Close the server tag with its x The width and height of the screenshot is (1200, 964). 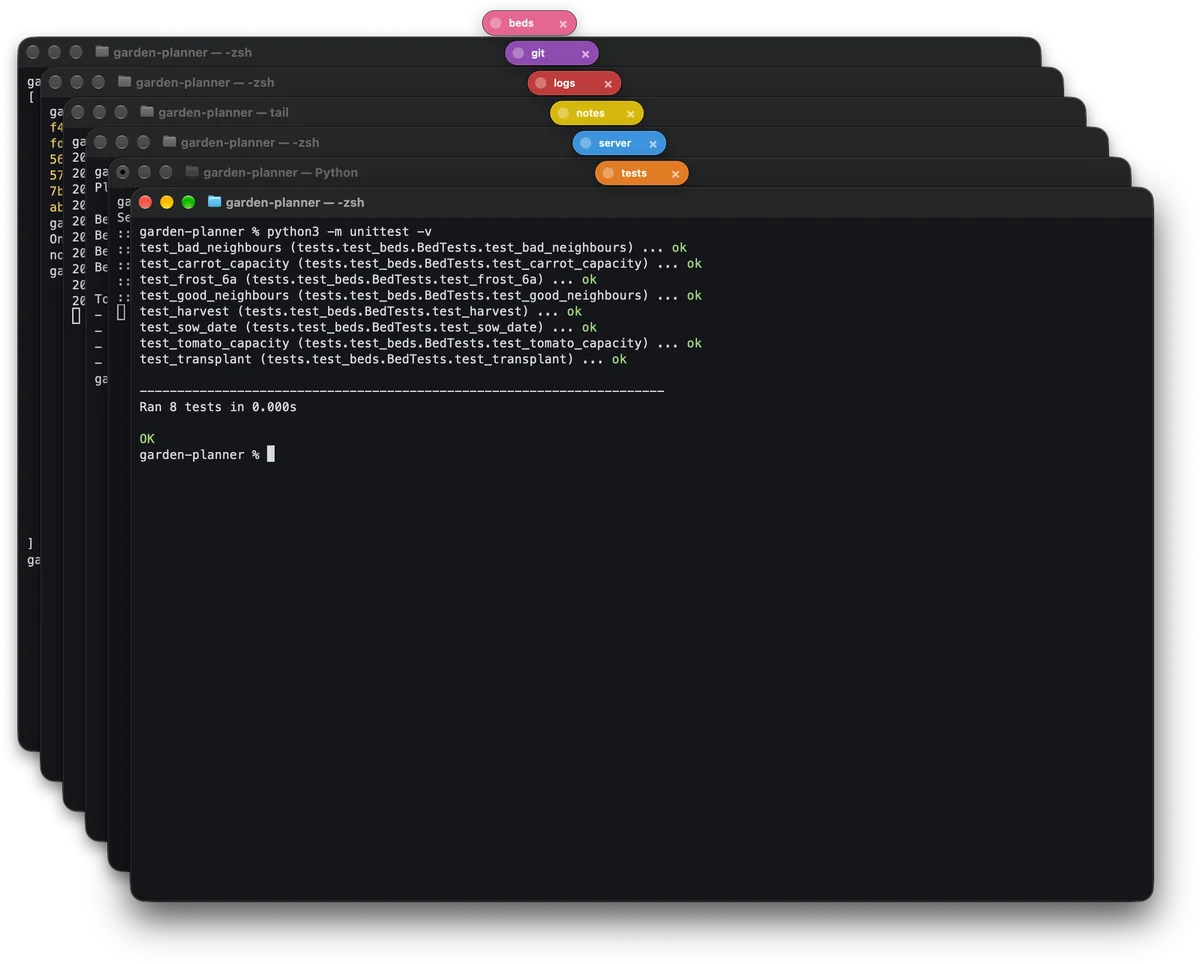click(x=653, y=144)
